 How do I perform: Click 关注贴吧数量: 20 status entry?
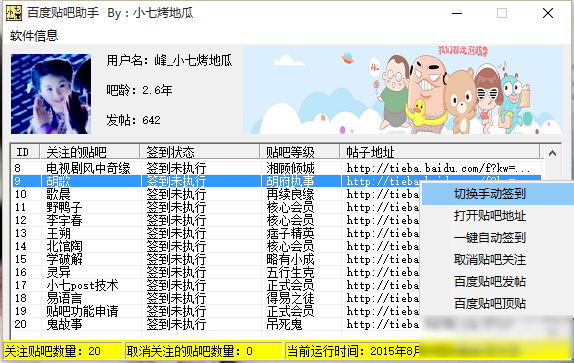(63, 351)
